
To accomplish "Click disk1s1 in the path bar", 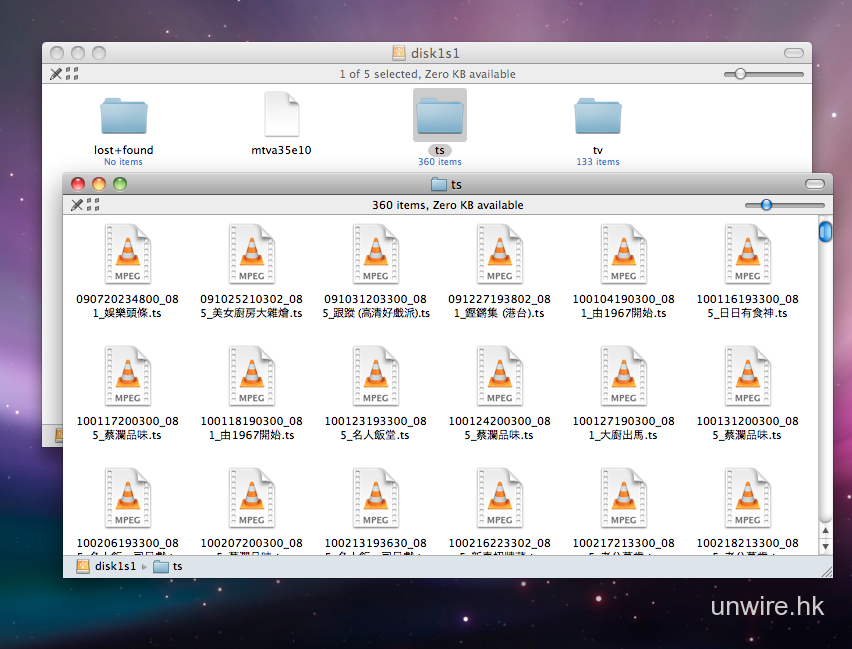I will pyautogui.click(x=113, y=566).
